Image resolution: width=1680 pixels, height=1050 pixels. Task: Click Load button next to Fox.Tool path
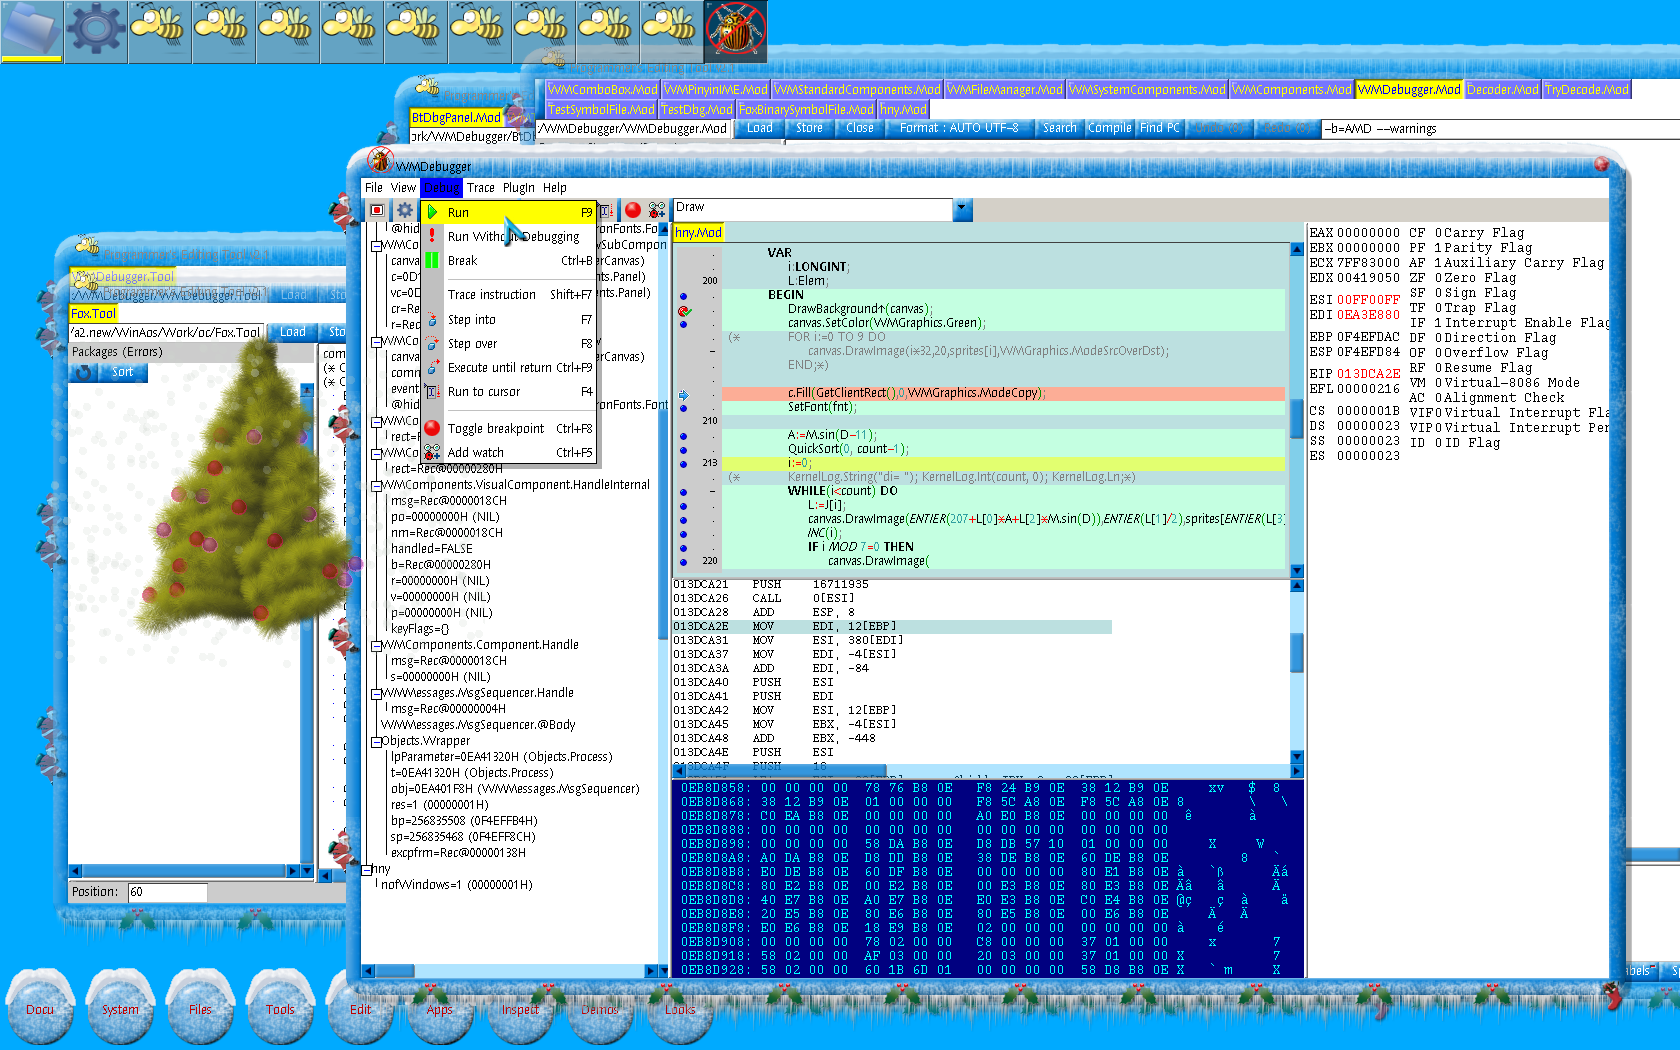(293, 332)
